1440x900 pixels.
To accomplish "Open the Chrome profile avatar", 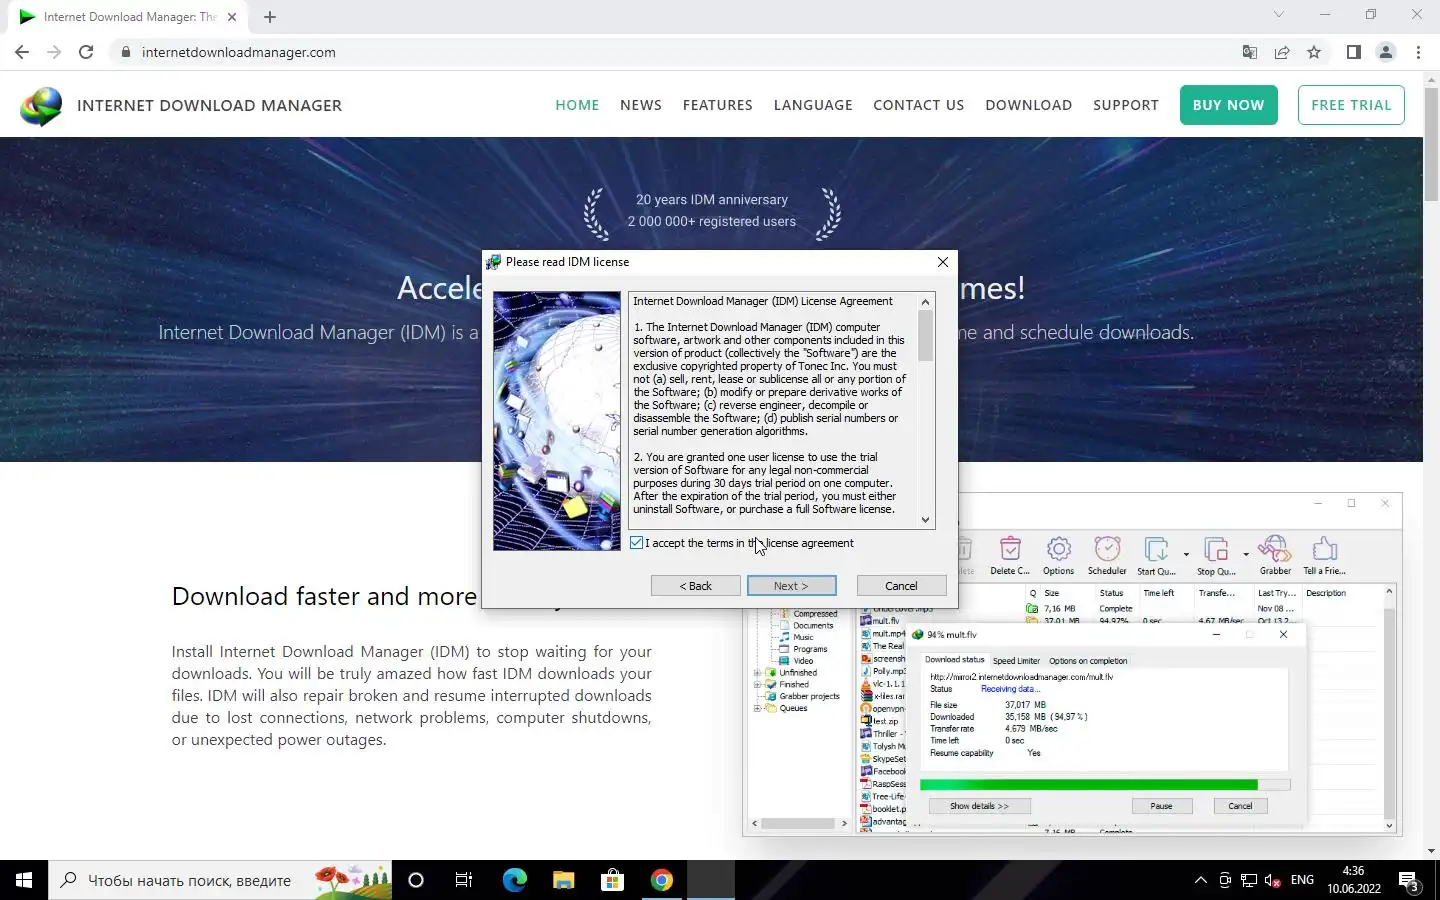I will tap(1386, 52).
